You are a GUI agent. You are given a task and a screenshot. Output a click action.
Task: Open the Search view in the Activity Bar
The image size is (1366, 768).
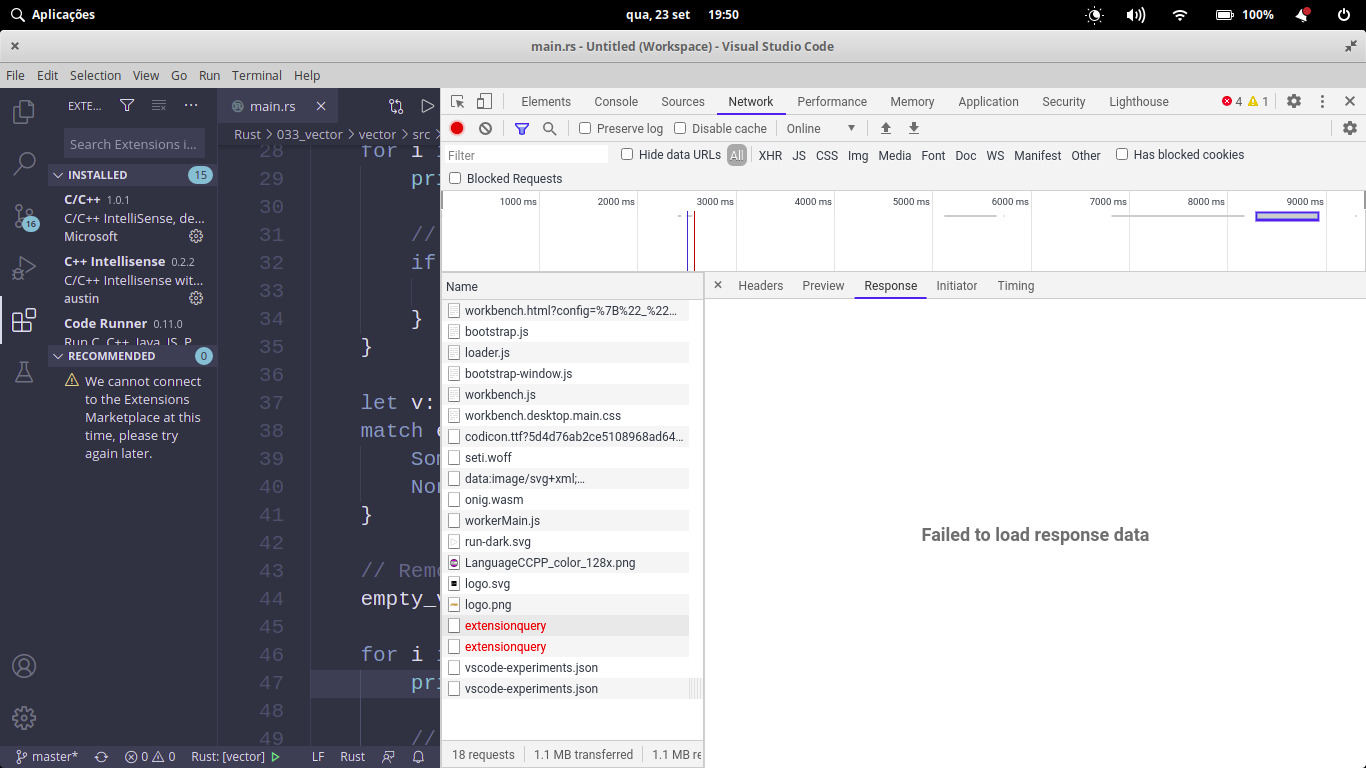pyautogui.click(x=23, y=164)
